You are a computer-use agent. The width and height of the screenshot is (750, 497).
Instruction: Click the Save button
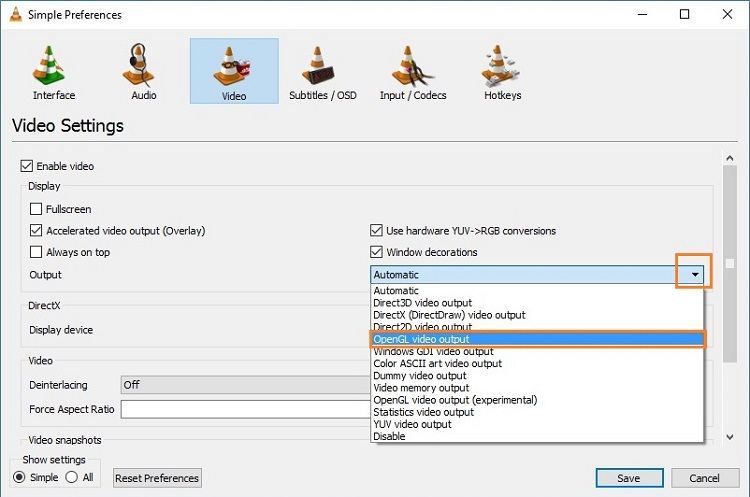point(629,478)
